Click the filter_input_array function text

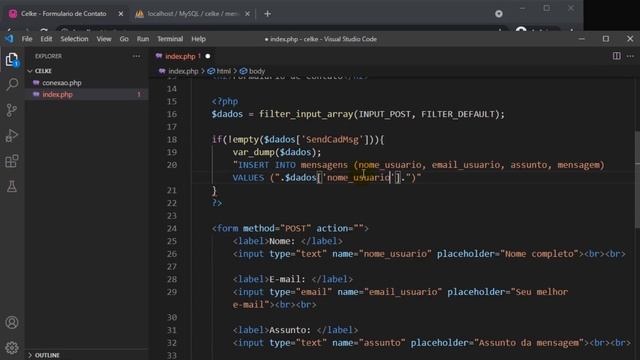(306, 114)
